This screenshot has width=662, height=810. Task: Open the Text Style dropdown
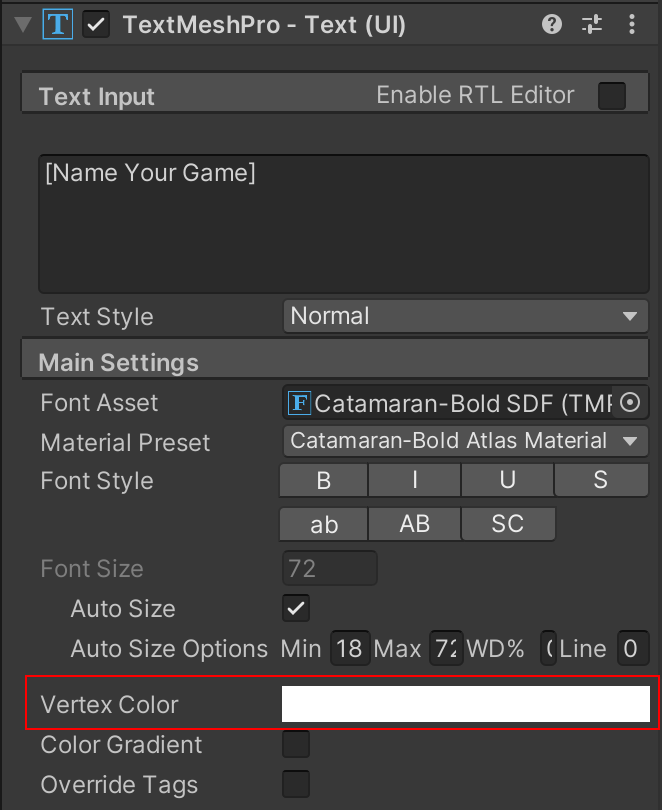click(x=465, y=317)
